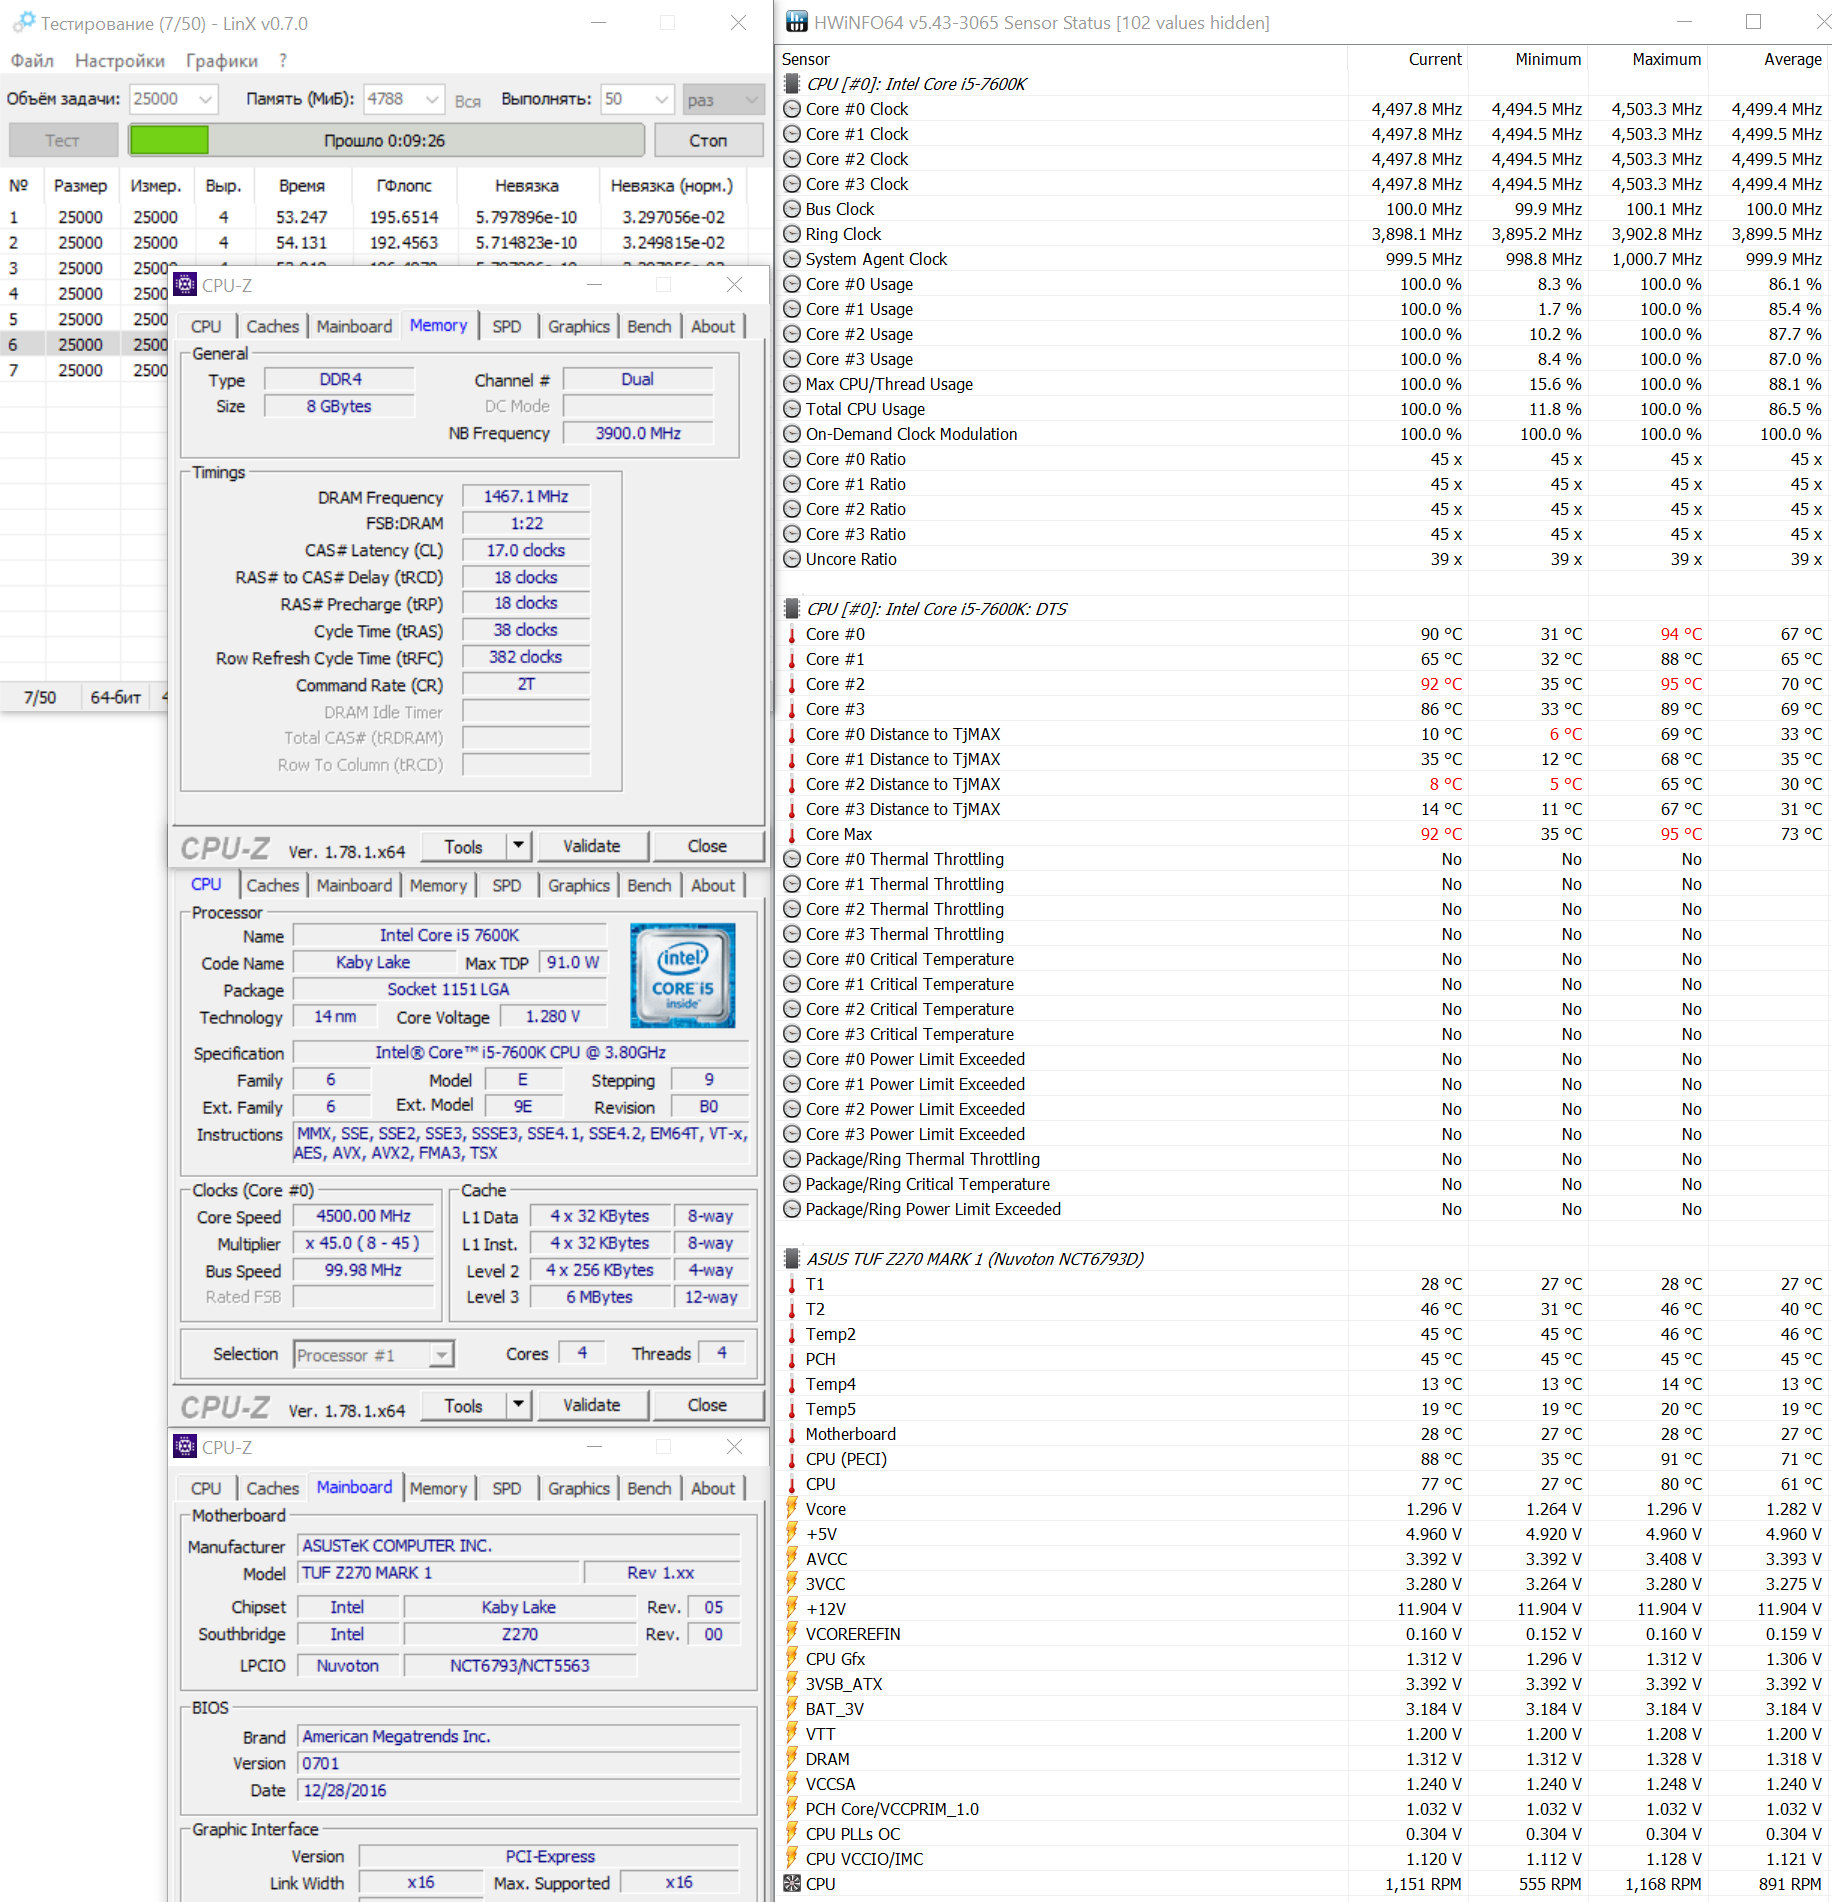The width and height of the screenshot is (1832, 1902).
Task: Select result row number 6 in LinX table
Action: point(80,344)
